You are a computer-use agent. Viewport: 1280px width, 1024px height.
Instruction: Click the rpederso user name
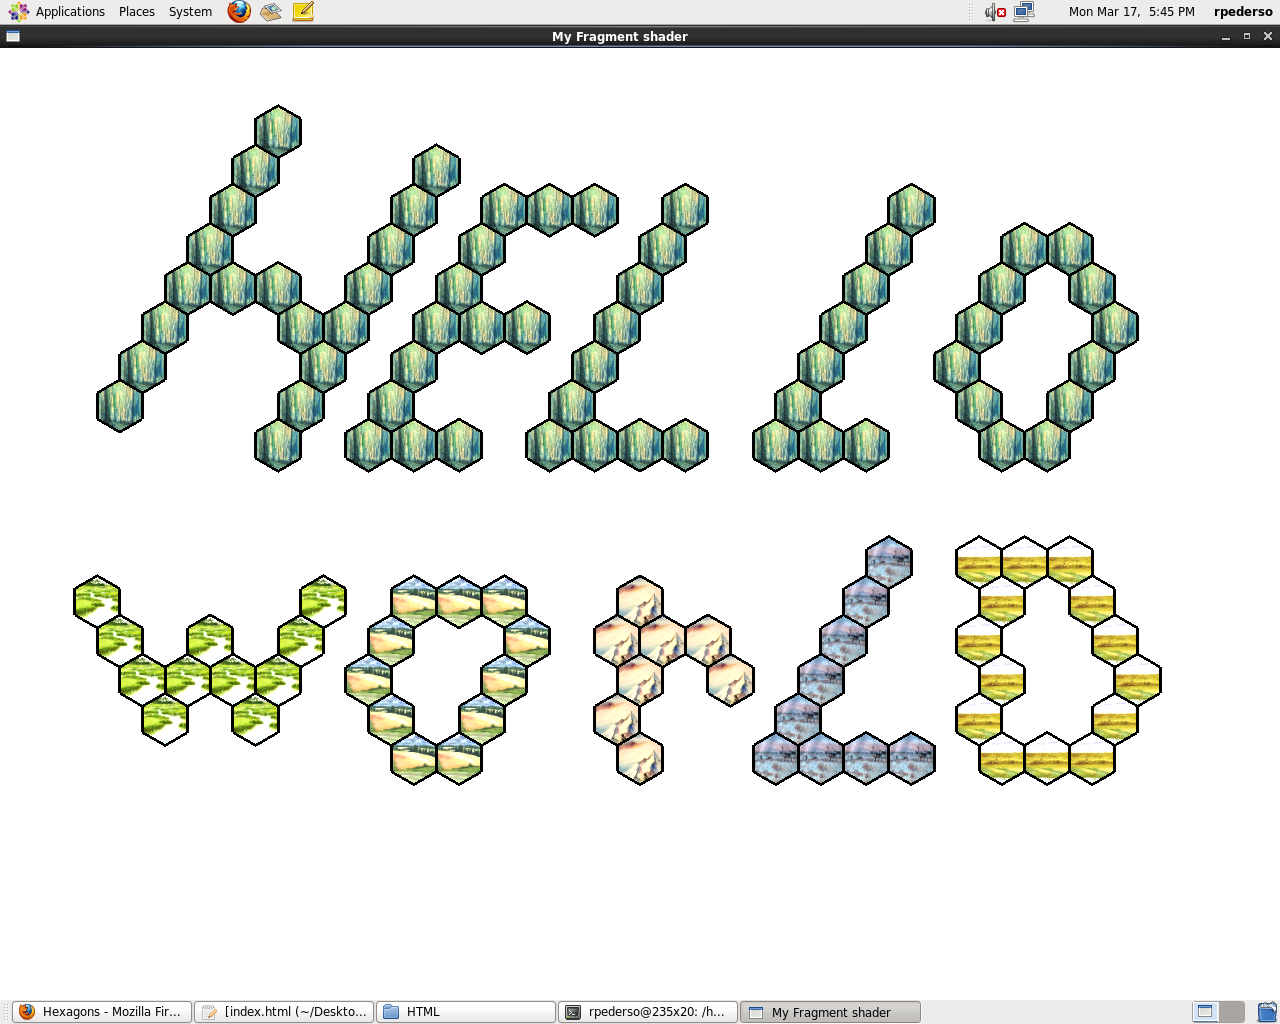click(x=1243, y=12)
